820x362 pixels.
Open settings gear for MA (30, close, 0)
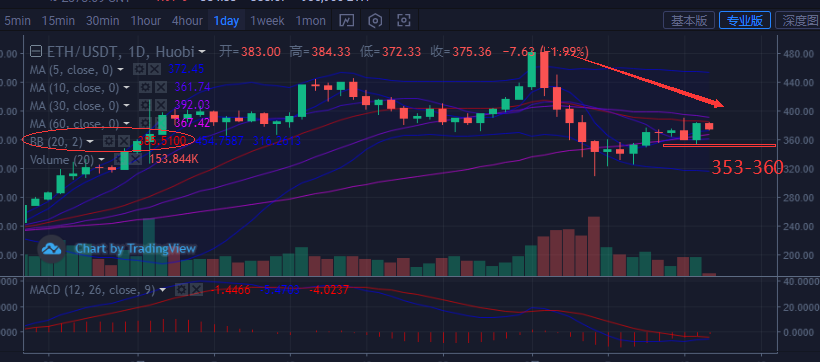tap(145, 106)
